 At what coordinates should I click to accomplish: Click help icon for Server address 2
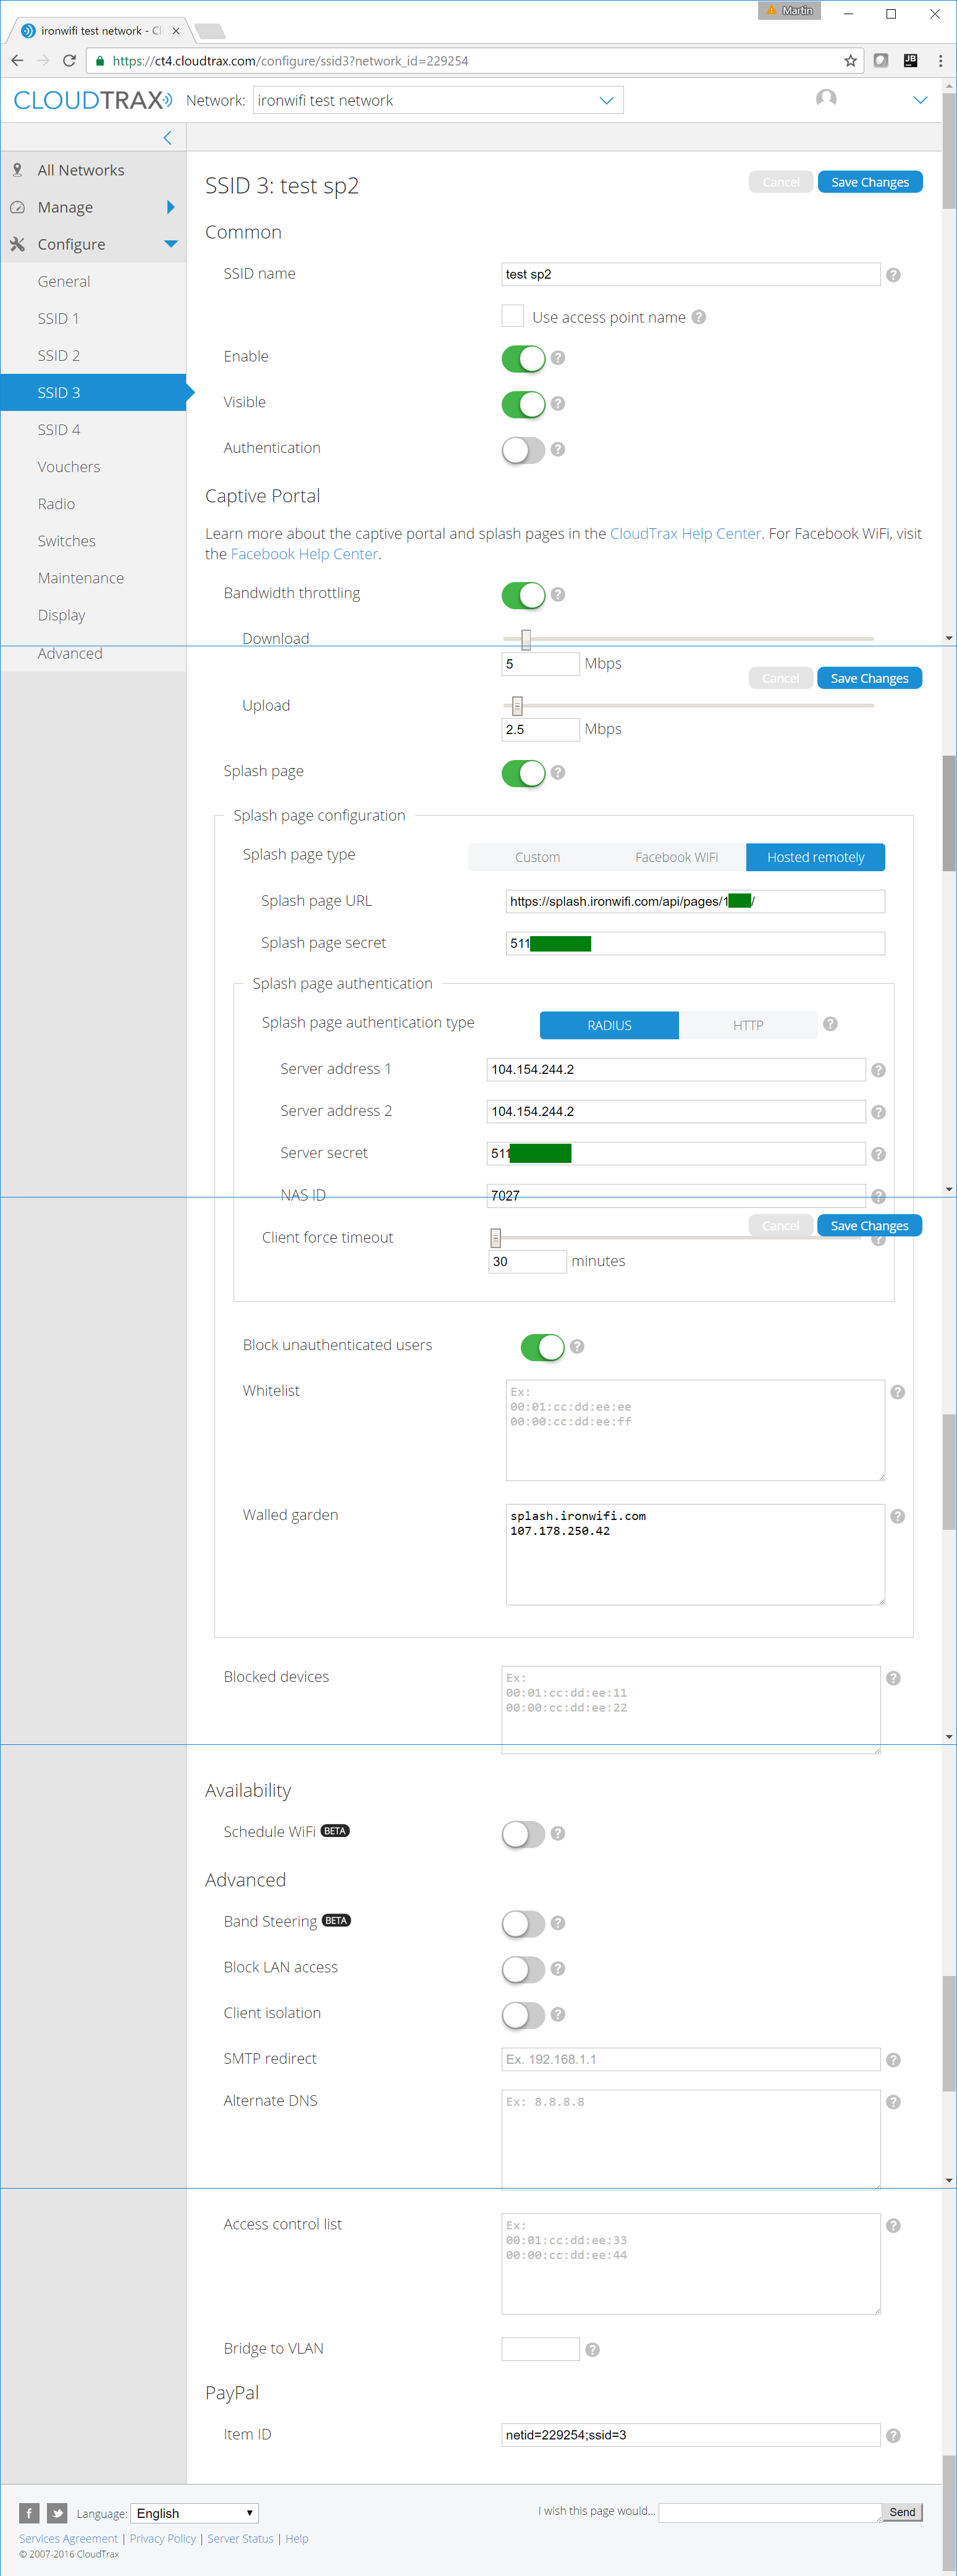click(x=878, y=1112)
